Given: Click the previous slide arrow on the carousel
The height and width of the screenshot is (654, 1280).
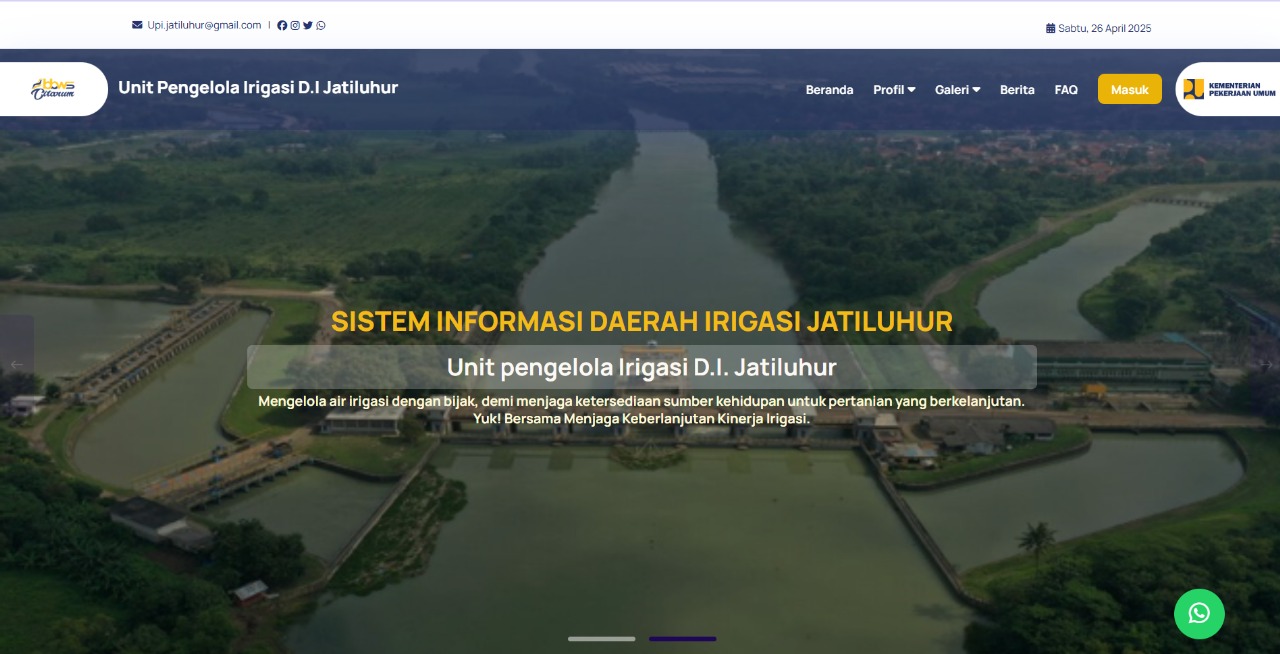Looking at the screenshot, I should 16,365.
